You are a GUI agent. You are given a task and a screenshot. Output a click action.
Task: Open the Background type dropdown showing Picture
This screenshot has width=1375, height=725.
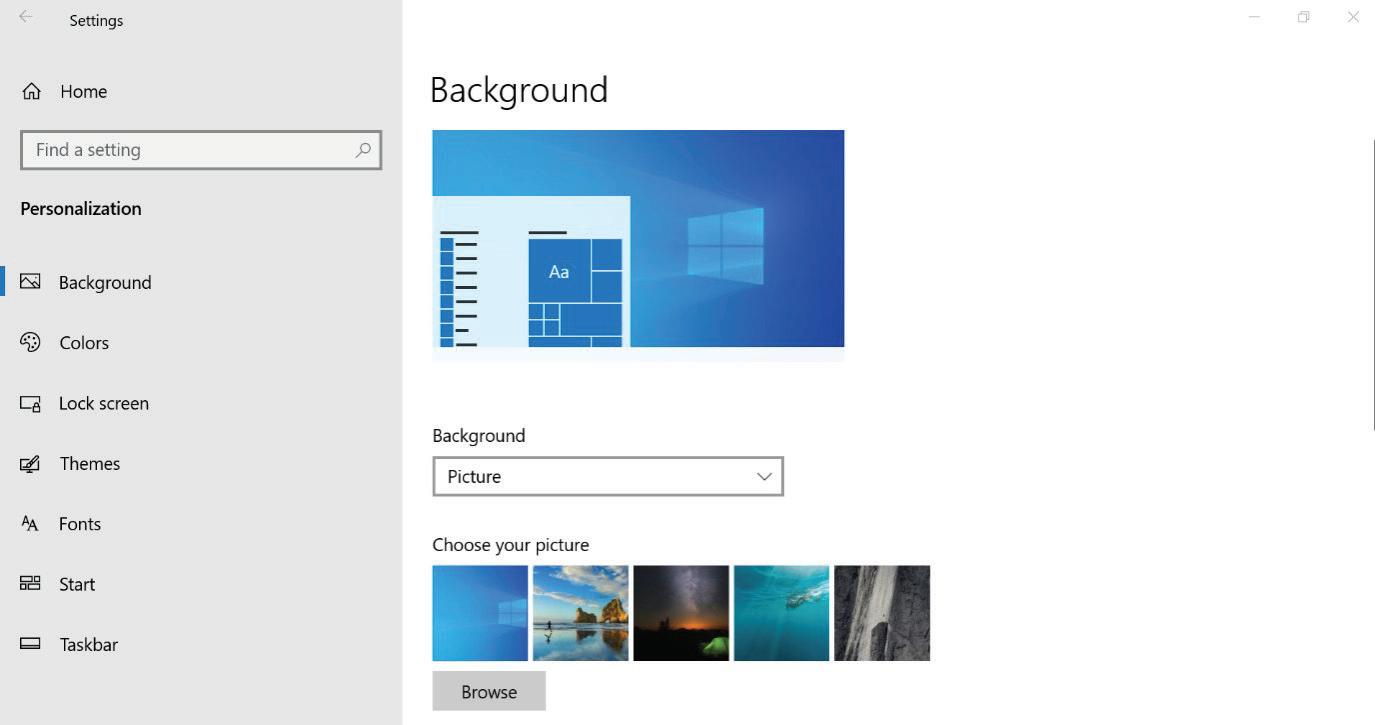(x=608, y=476)
